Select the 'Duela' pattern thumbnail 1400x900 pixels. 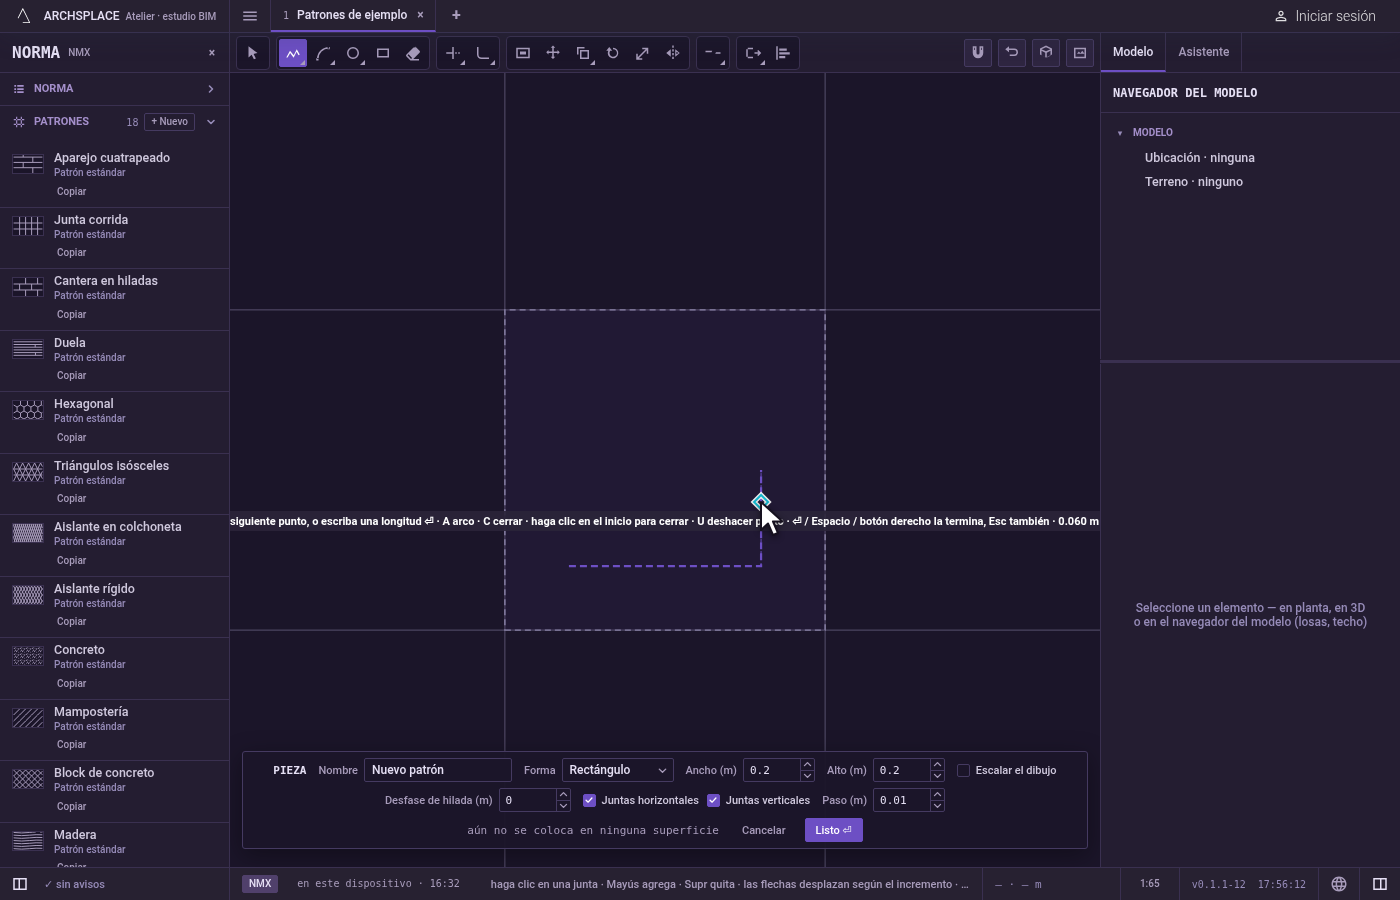coord(28,349)
